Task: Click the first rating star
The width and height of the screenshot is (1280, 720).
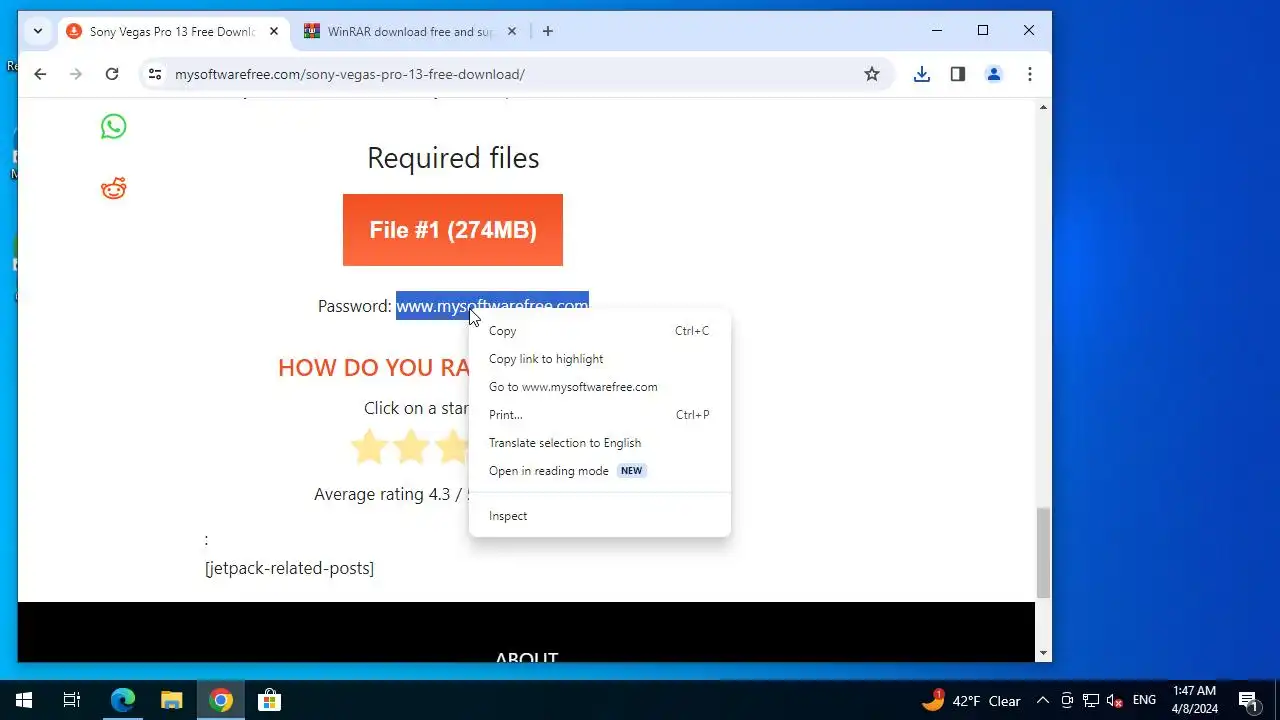Action: (369, 446)
